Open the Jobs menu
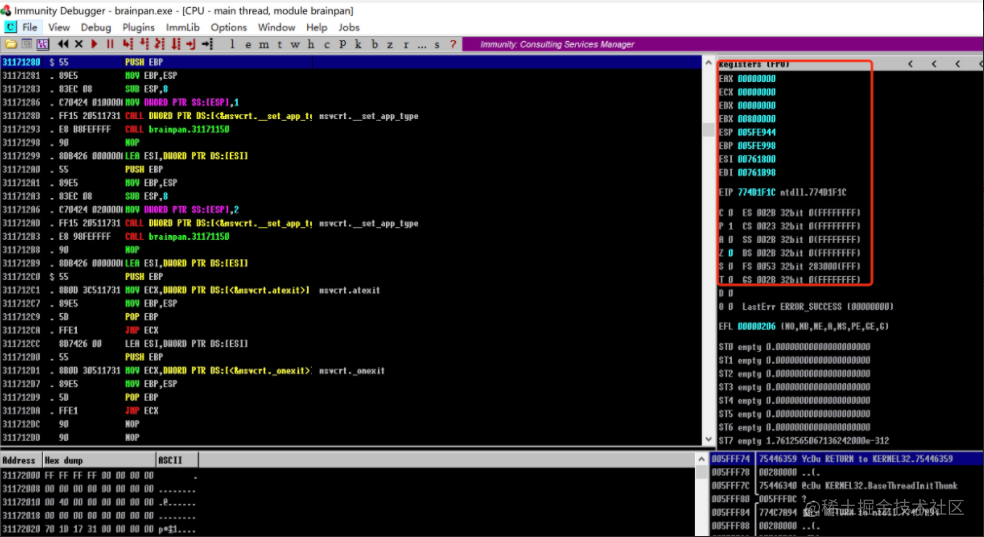This screenshot has width=984, height=537. click(348, 27)
